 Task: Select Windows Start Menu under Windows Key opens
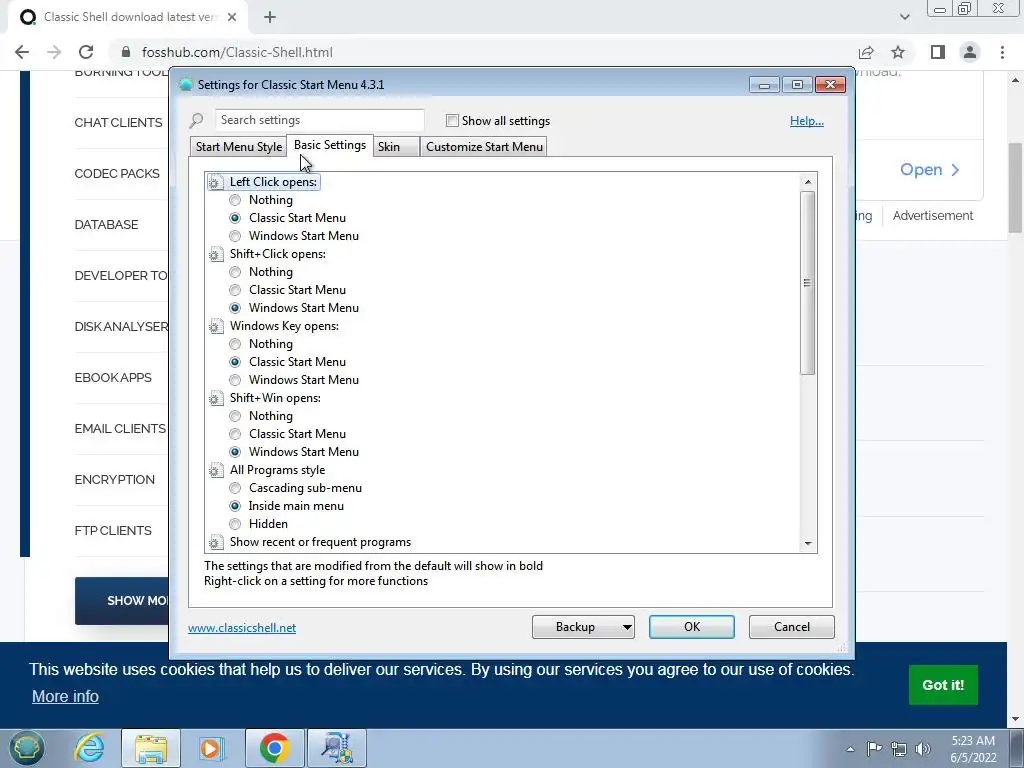(235, 380)
